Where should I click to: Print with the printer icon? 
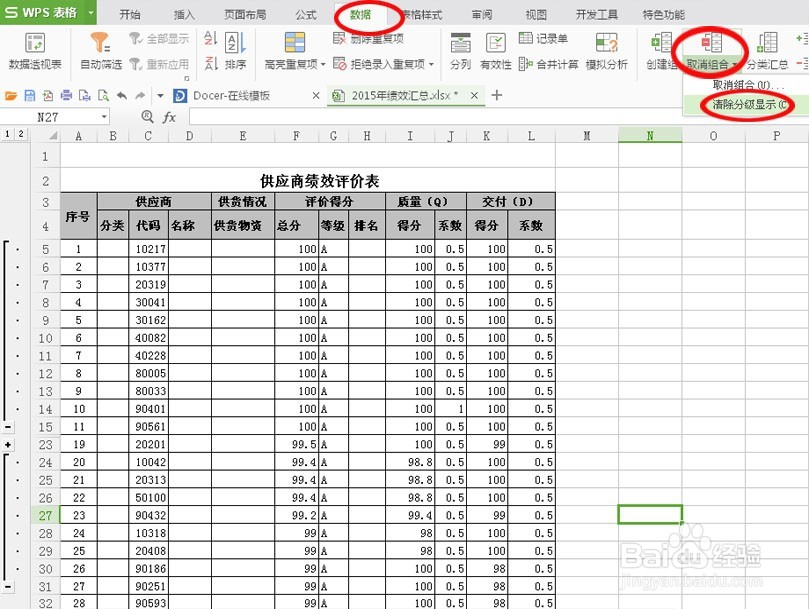click(66, 96)
